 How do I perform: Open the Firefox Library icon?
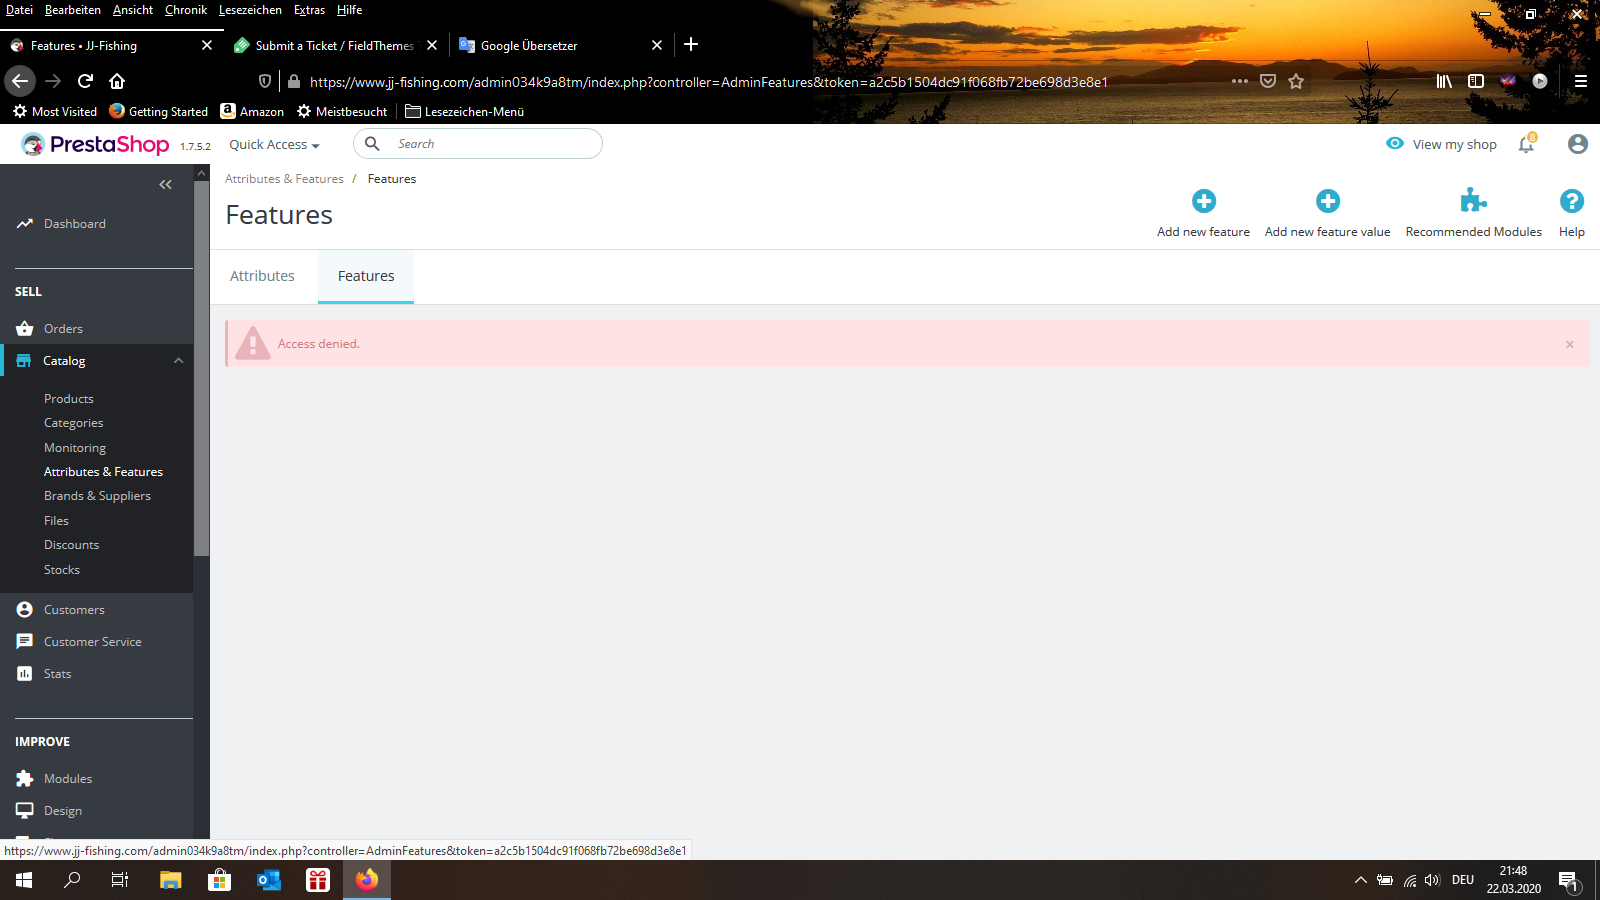coord(1444,81)
